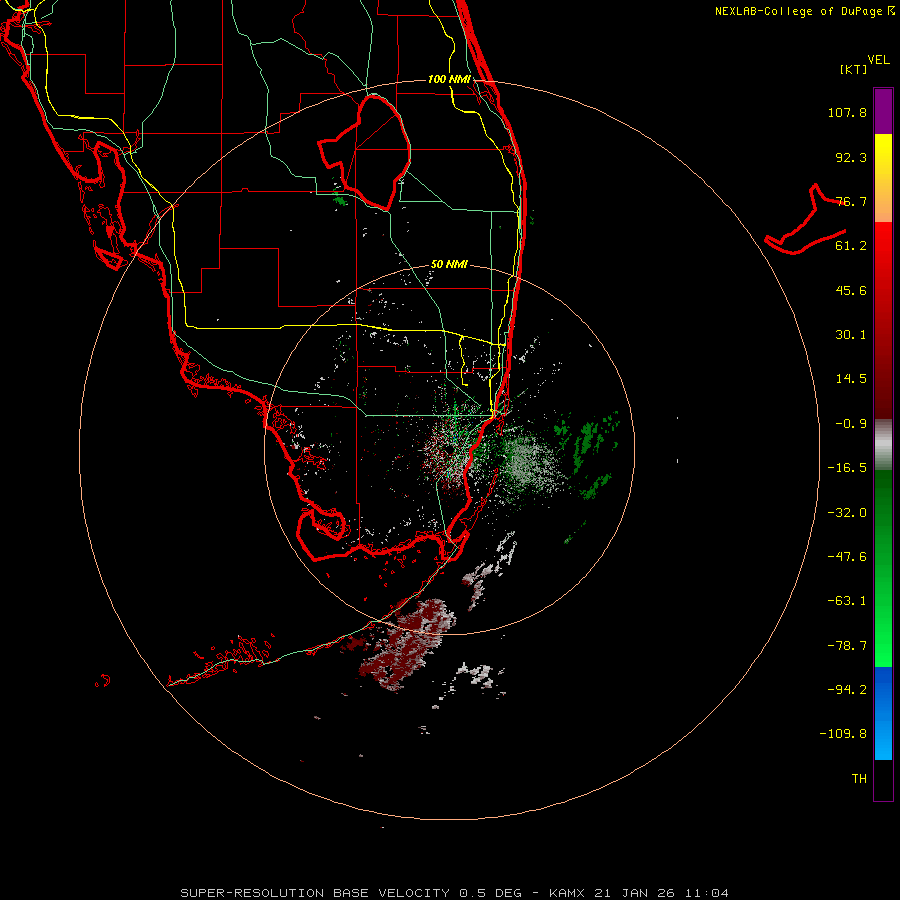Select the -47.6 scale value
Viewport: 900px width, 900px height.
847,557
